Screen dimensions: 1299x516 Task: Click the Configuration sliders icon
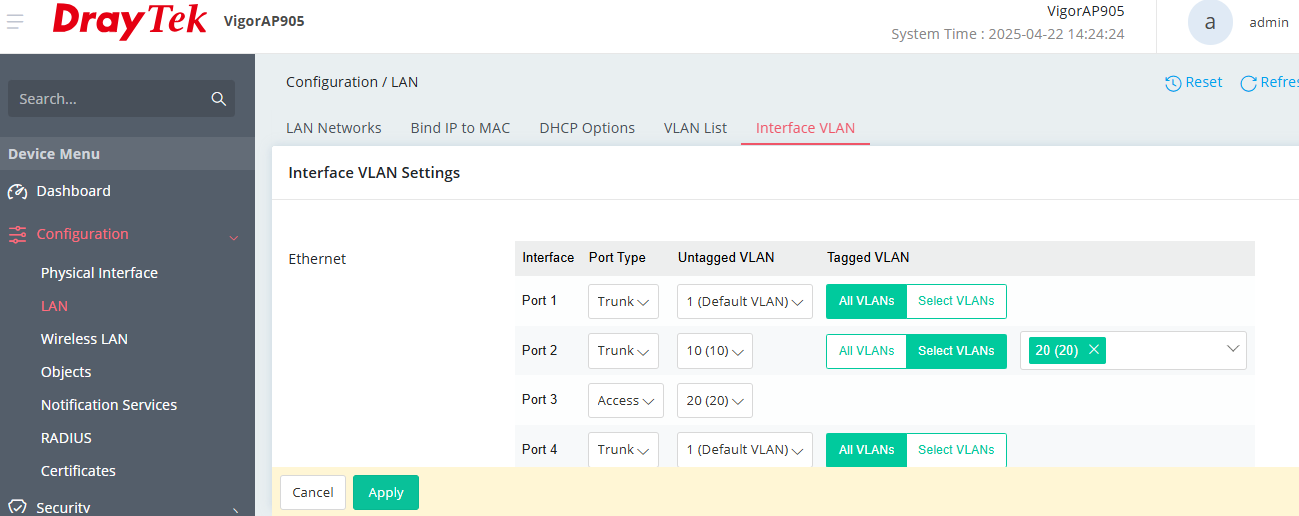click(x=17, y=234)
